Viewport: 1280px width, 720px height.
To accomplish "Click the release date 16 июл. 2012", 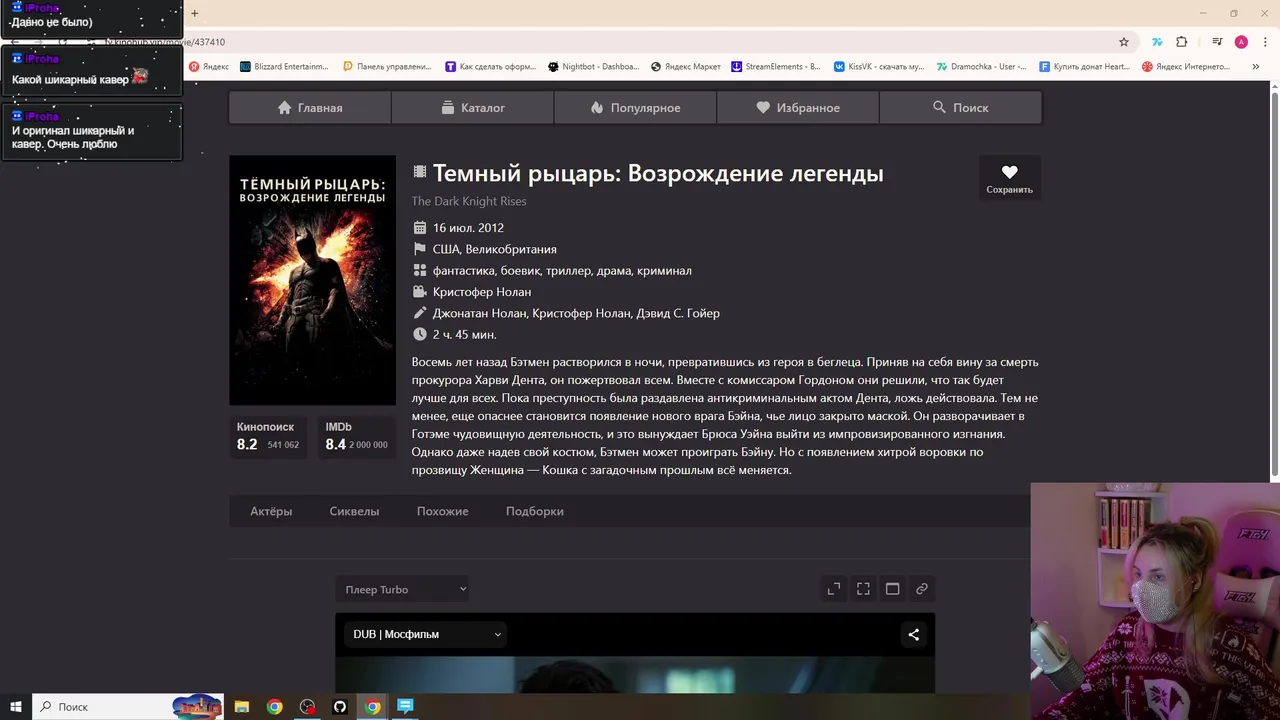I will tap(468, 228).
